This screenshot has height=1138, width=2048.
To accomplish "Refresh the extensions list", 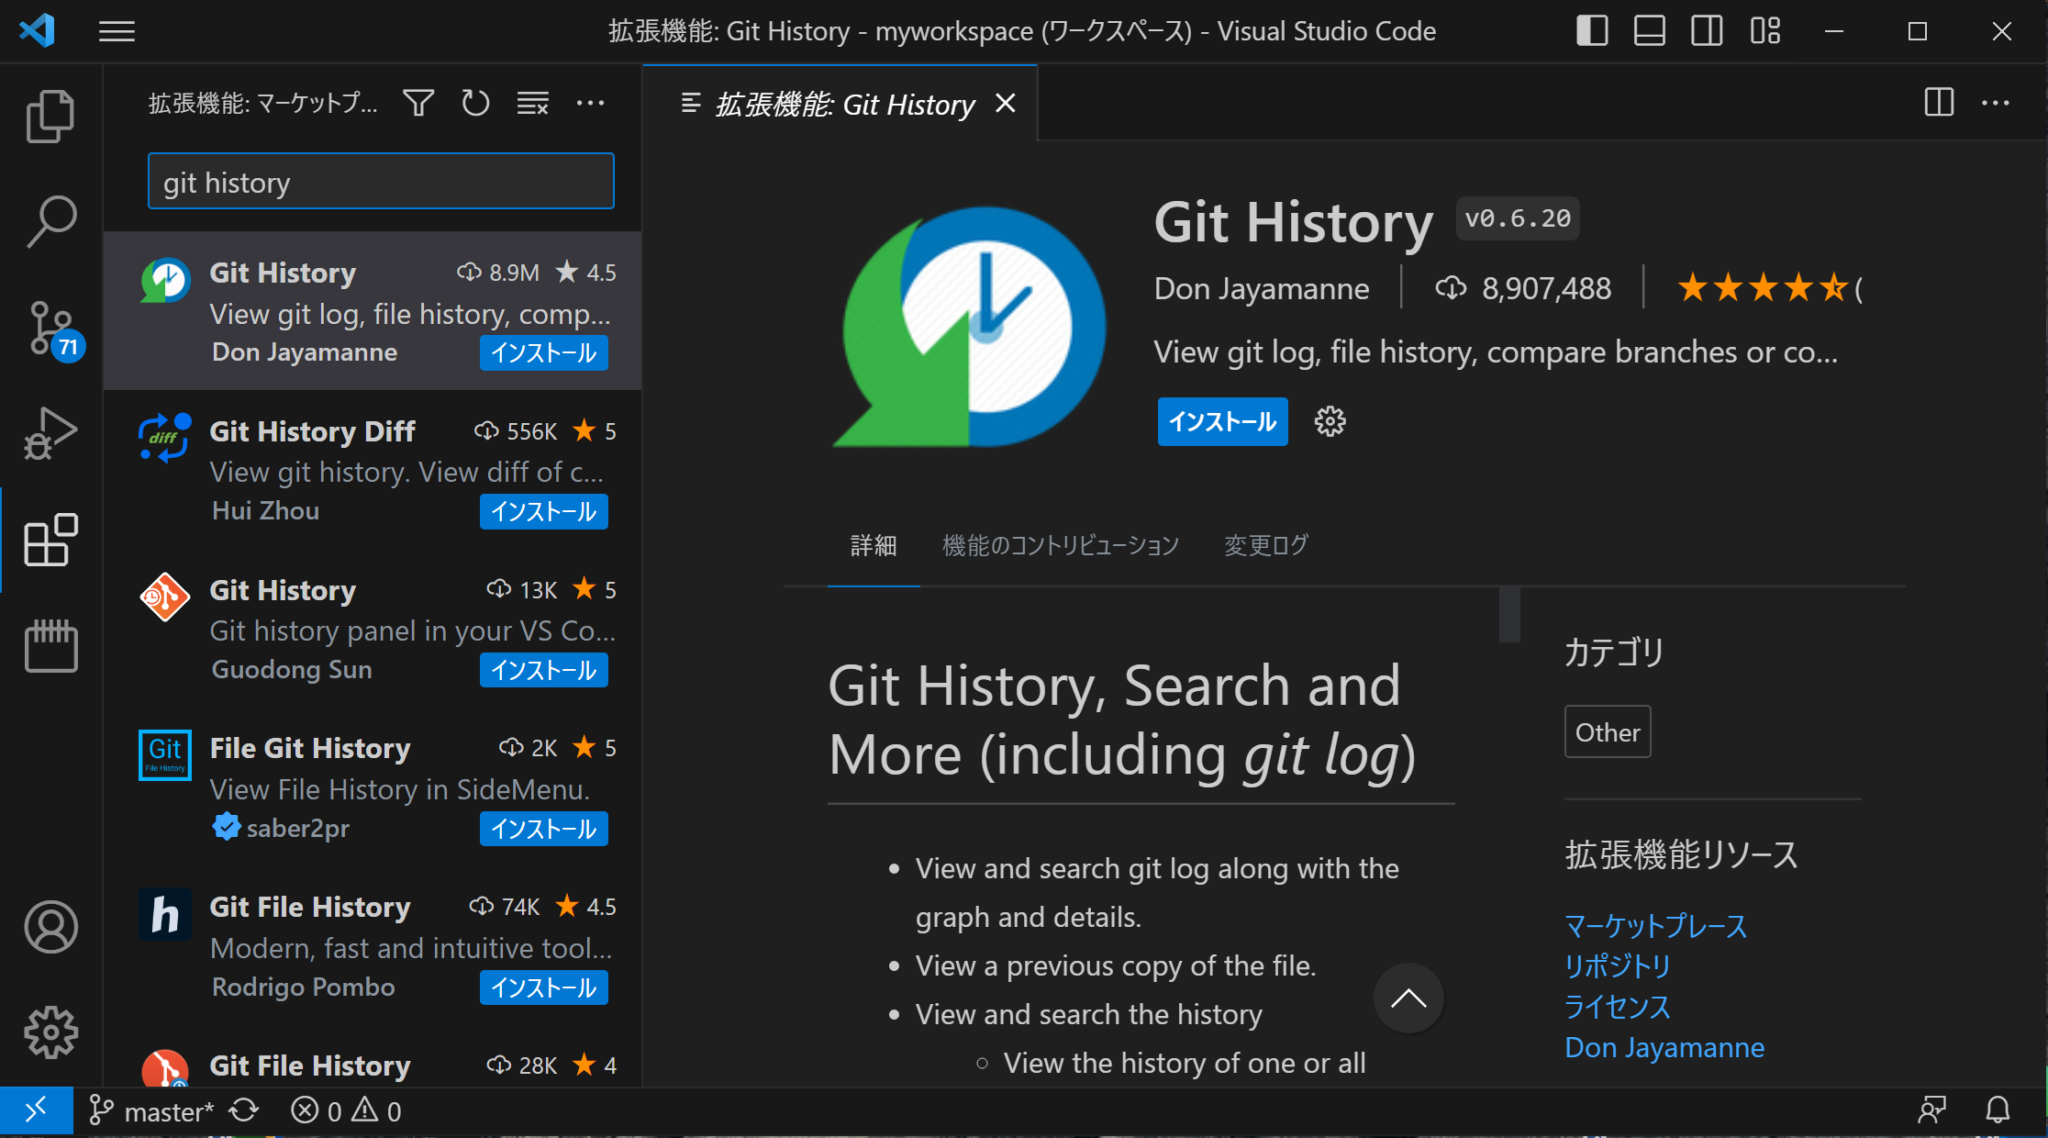I will [x=476, y=102].
